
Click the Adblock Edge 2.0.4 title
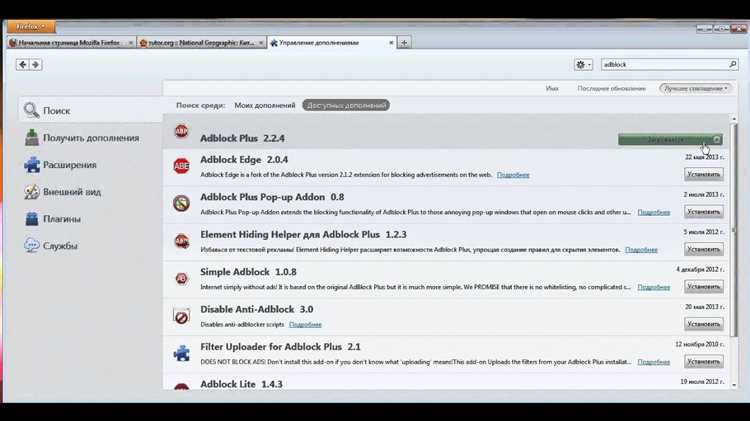(x=244, y=160)
